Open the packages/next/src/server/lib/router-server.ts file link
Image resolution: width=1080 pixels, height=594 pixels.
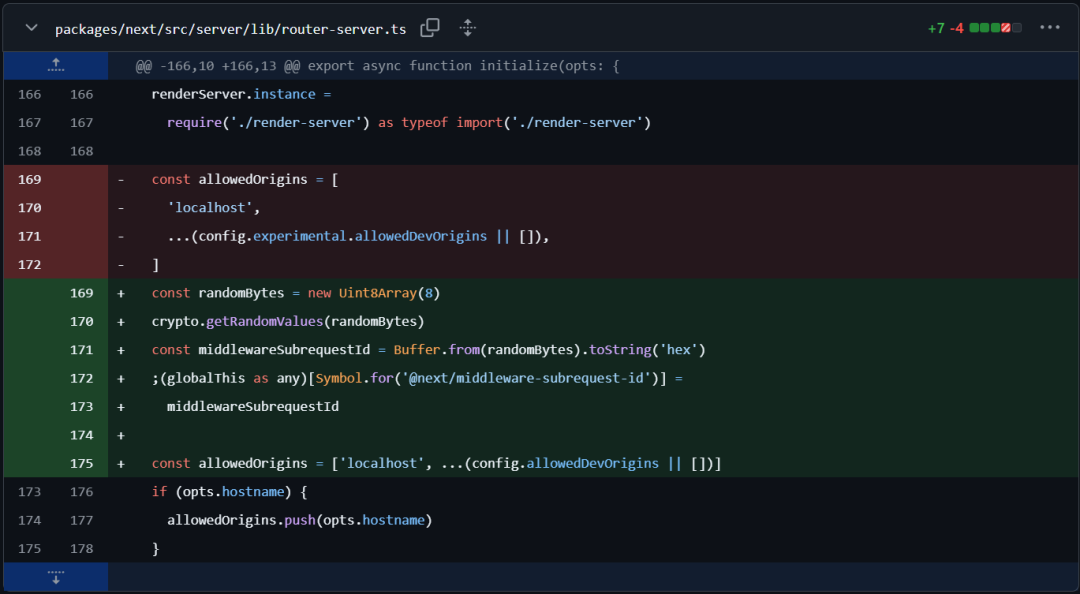click(230, 29)
